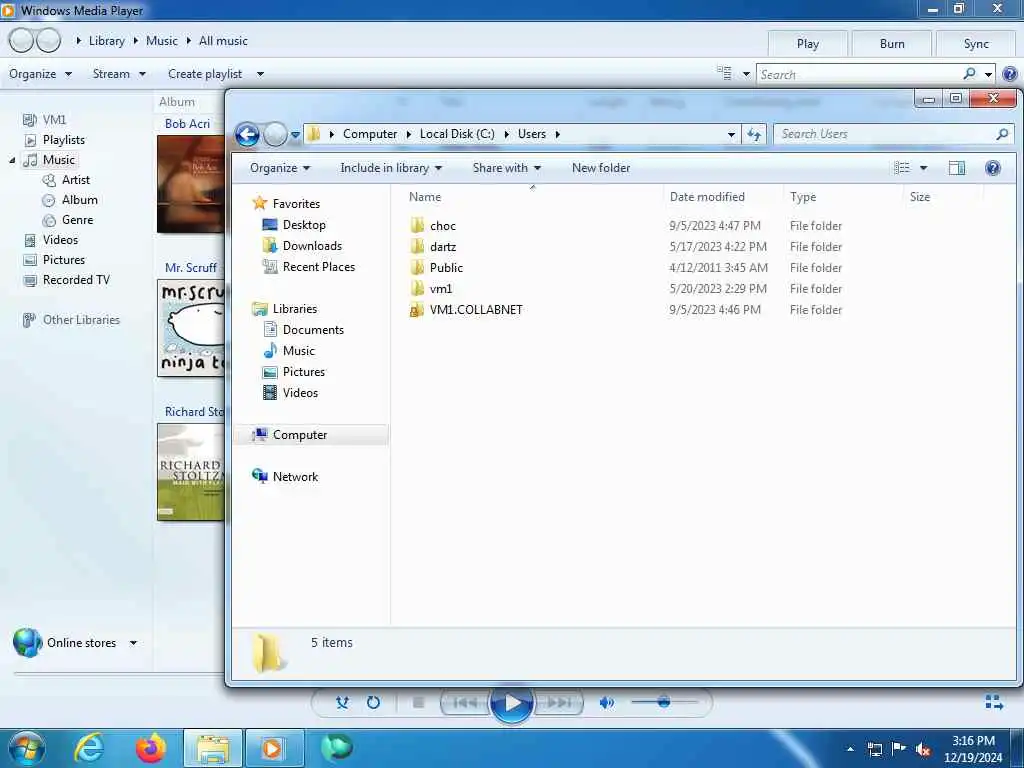
Task: Open the Stream menu
Action: coord(119,74)
